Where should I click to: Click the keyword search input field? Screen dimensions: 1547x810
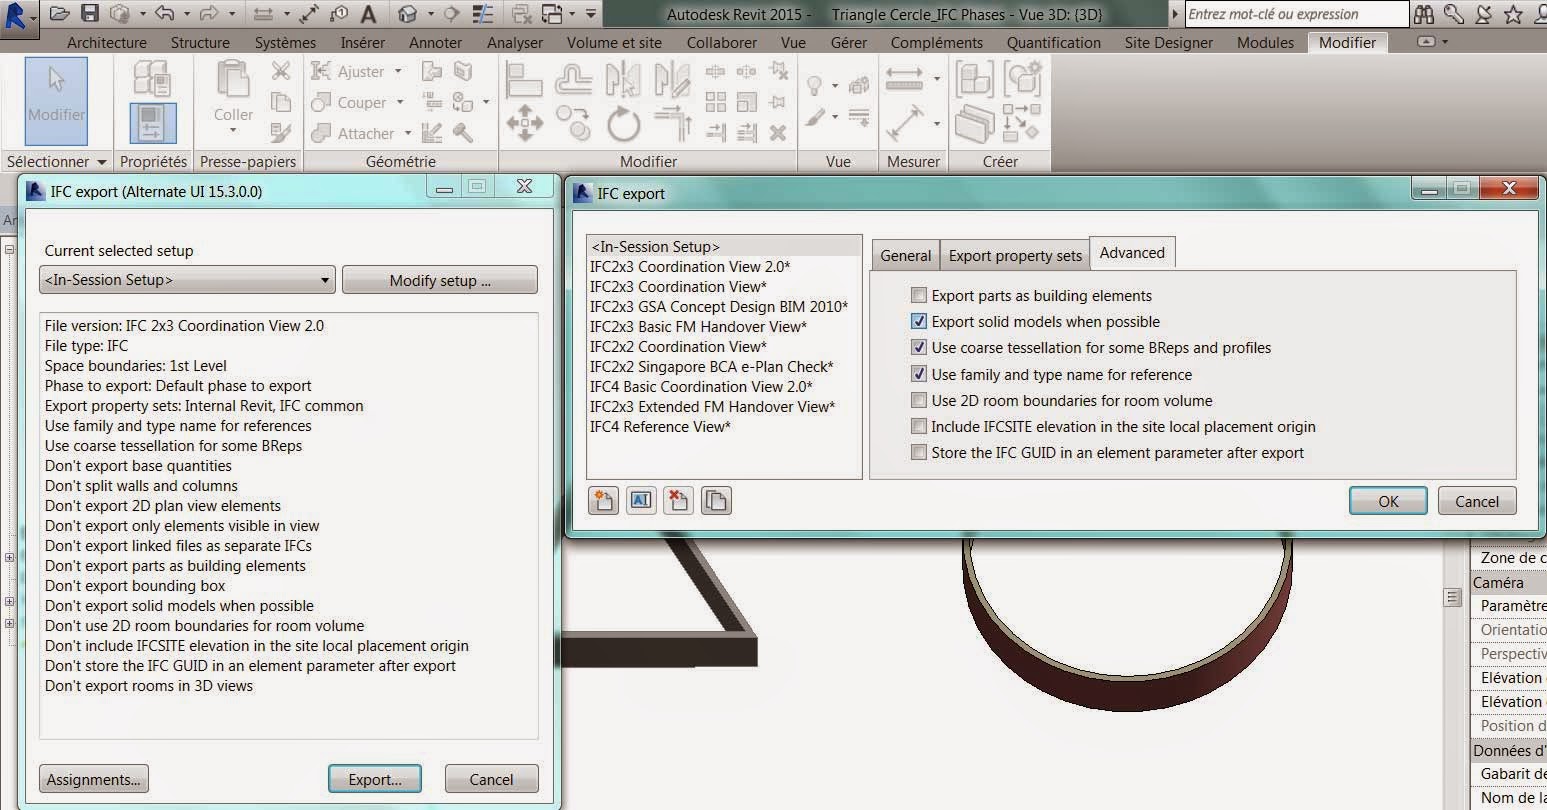(x=1297, y=14)
